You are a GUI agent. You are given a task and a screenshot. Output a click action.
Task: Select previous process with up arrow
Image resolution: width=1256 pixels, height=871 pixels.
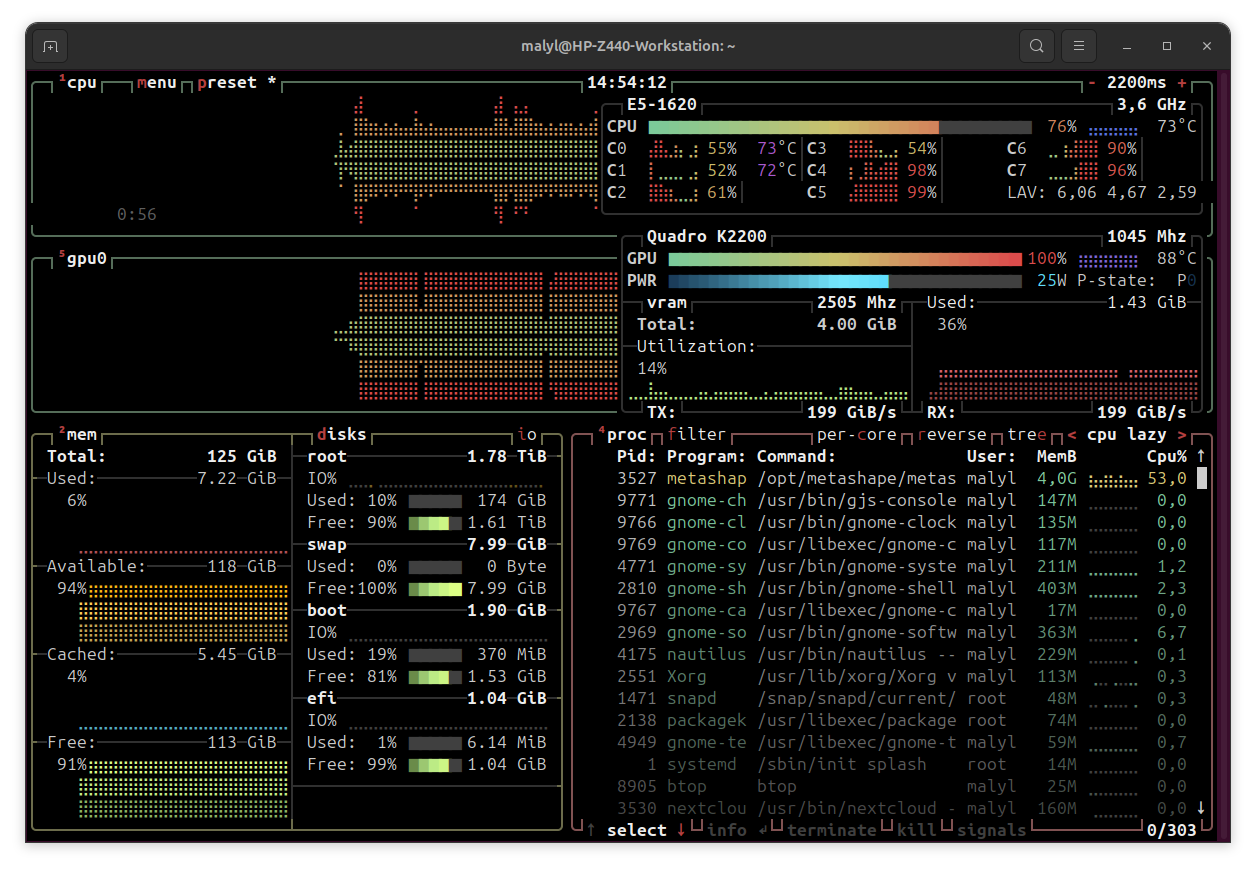(591, 830)
